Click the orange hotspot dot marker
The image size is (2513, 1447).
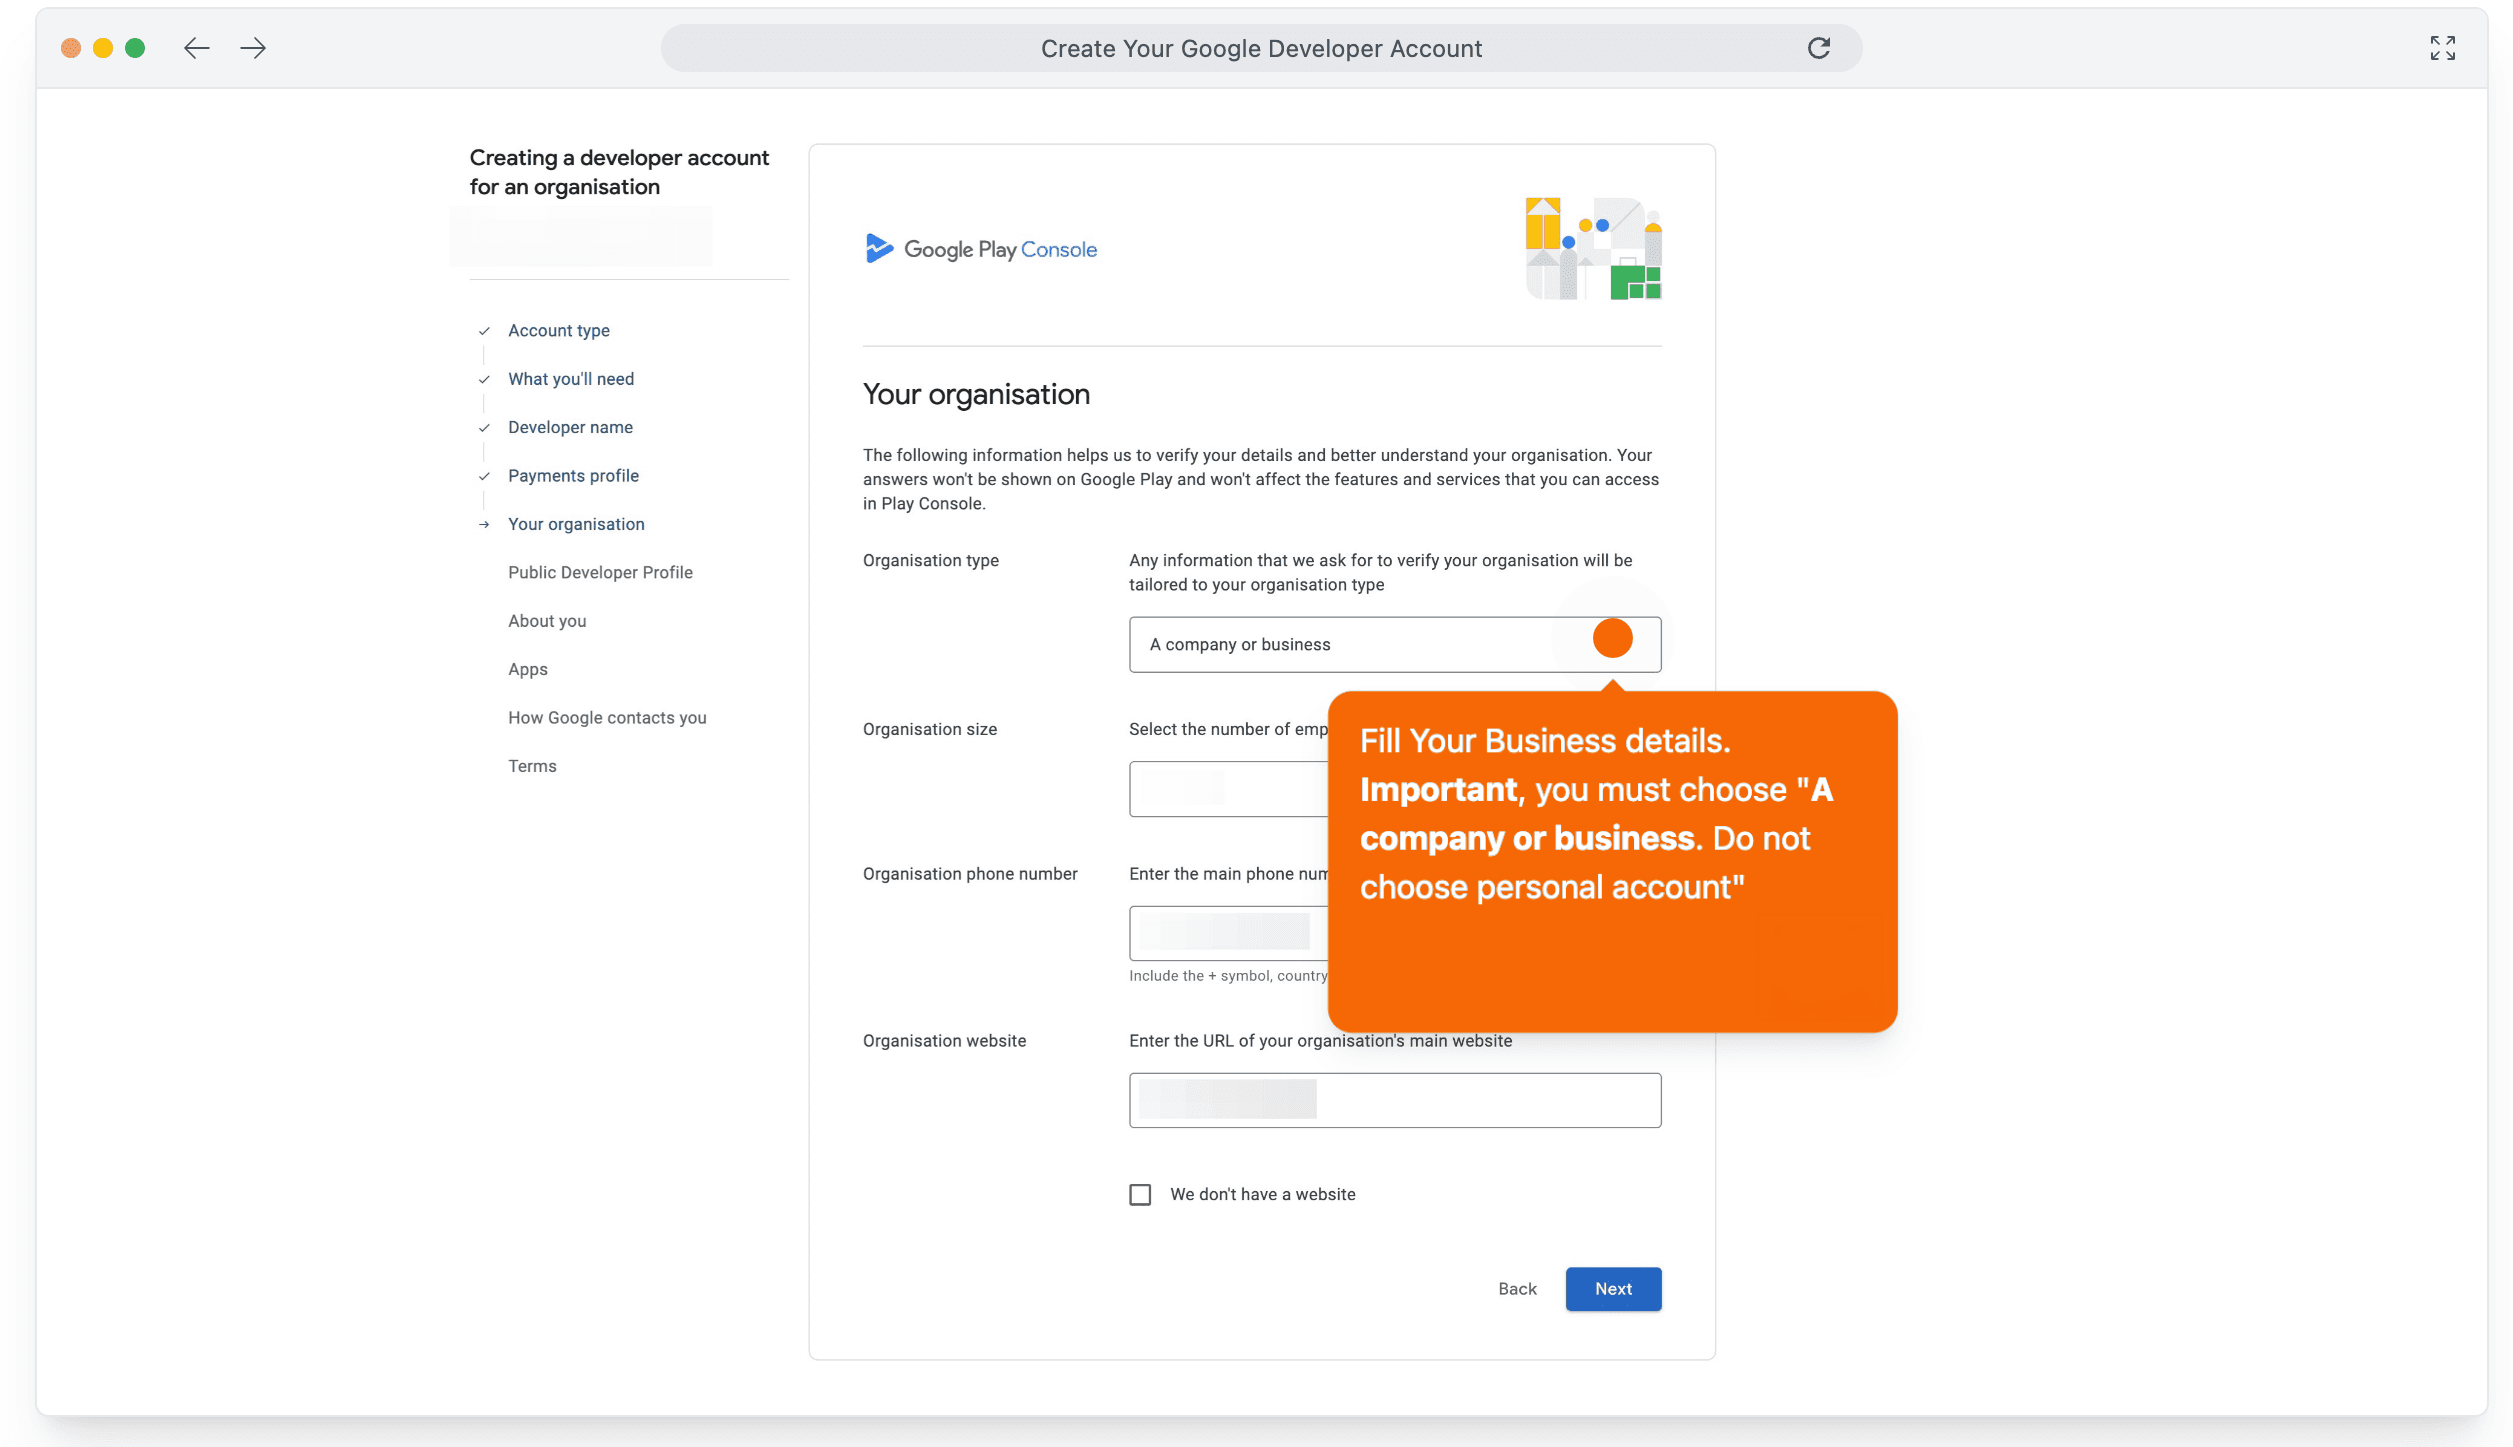[x=1612, y=638]
